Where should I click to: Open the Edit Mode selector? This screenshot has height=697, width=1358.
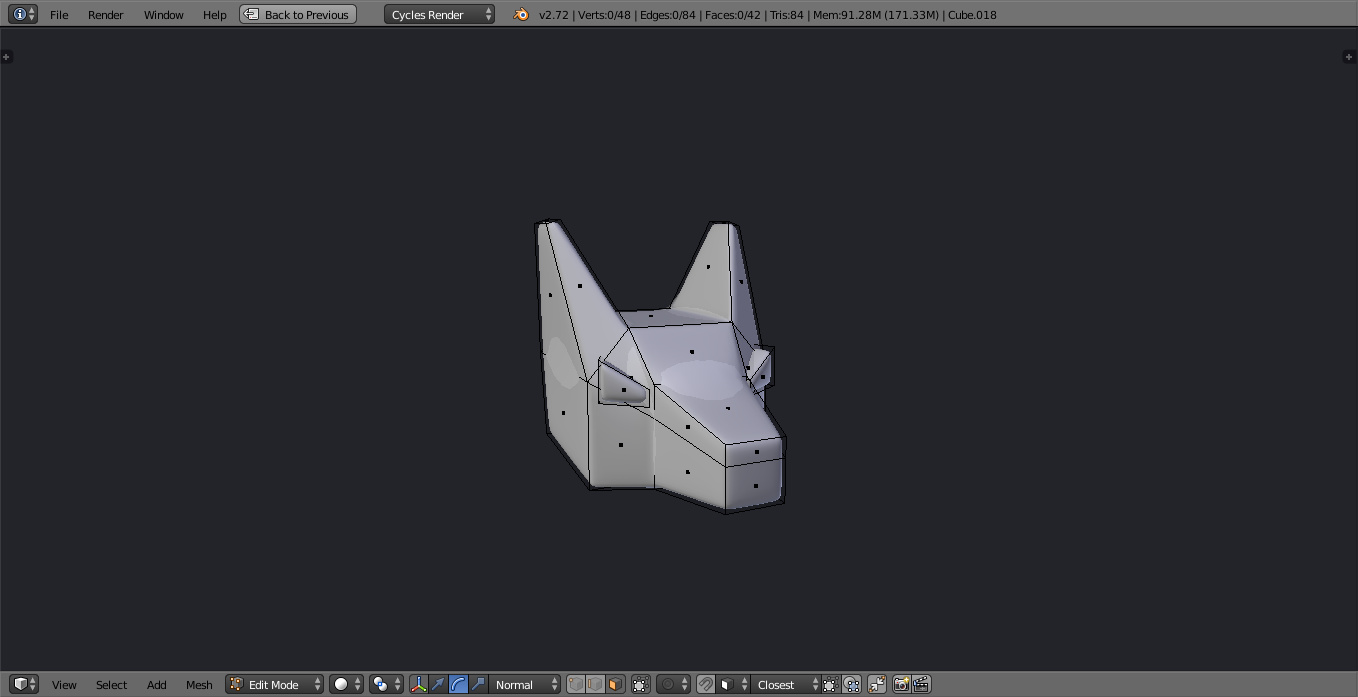[274, 684]
